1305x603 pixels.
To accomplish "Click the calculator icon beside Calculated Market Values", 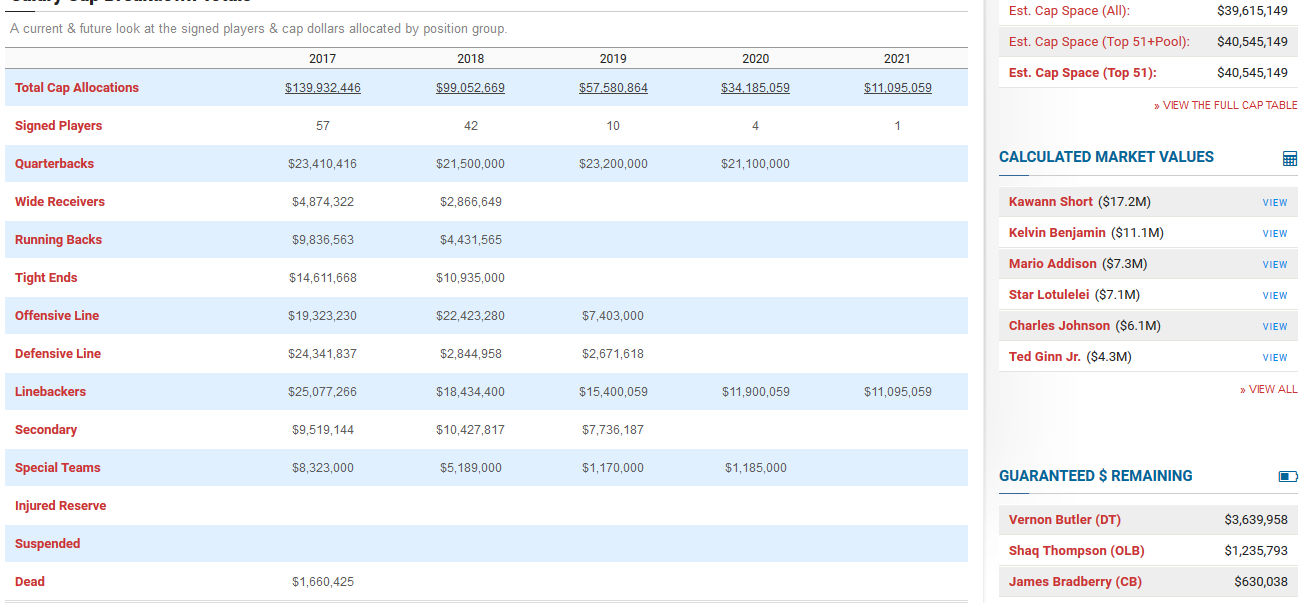I will 1289,158.
